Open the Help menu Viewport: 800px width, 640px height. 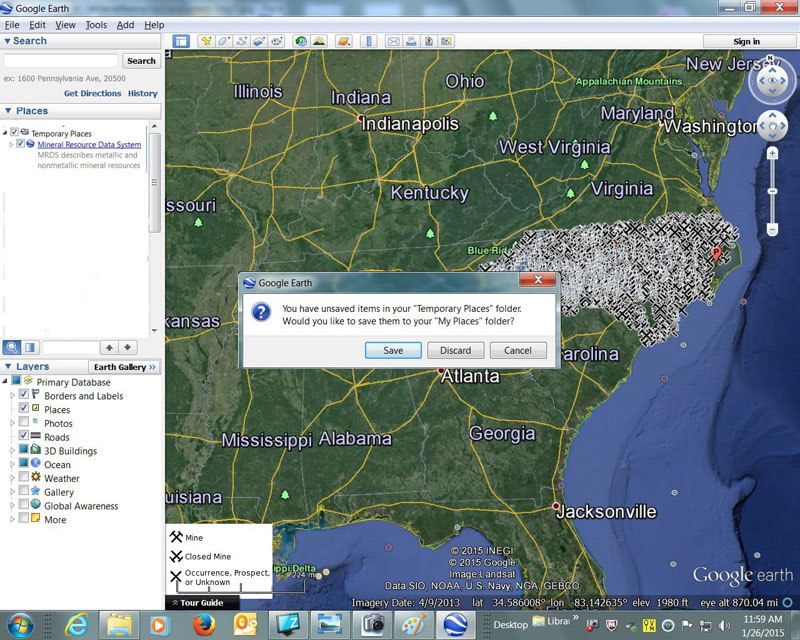[154, 25]
